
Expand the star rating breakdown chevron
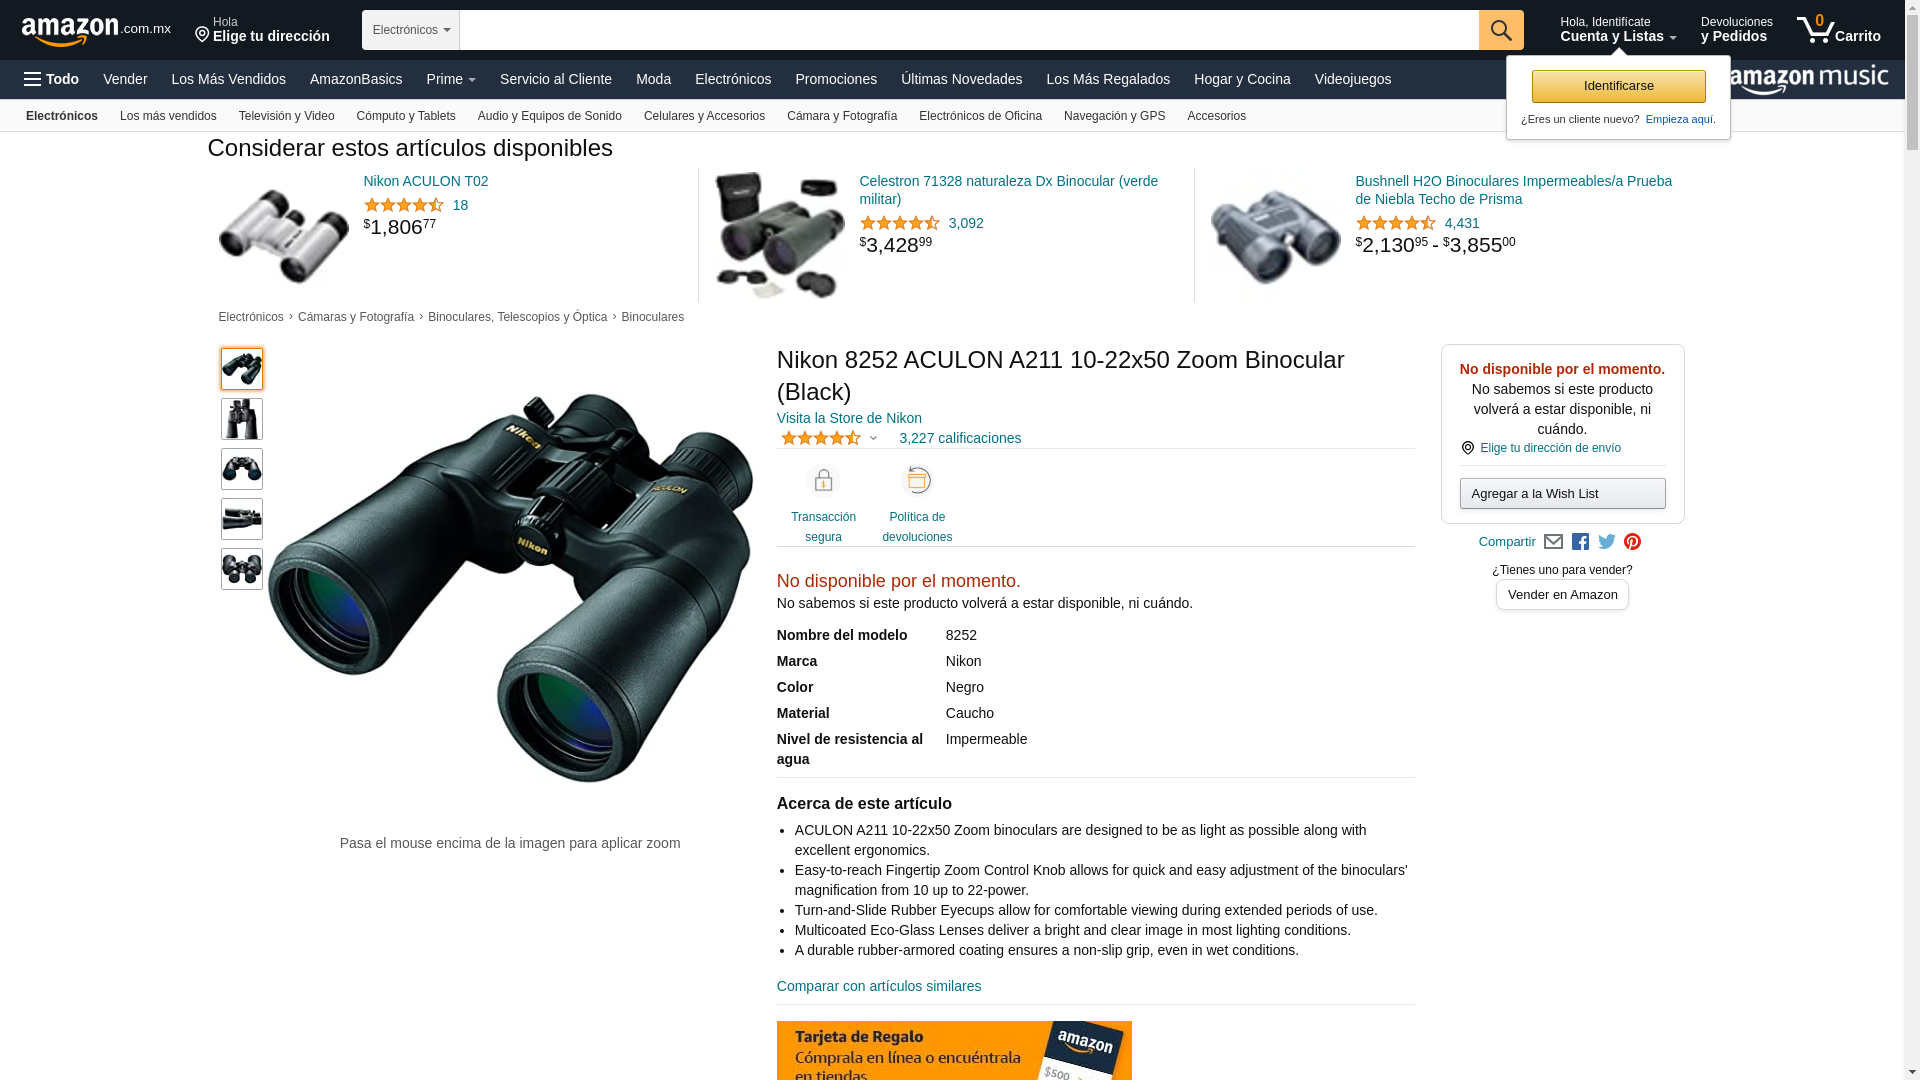pos(873,438)
